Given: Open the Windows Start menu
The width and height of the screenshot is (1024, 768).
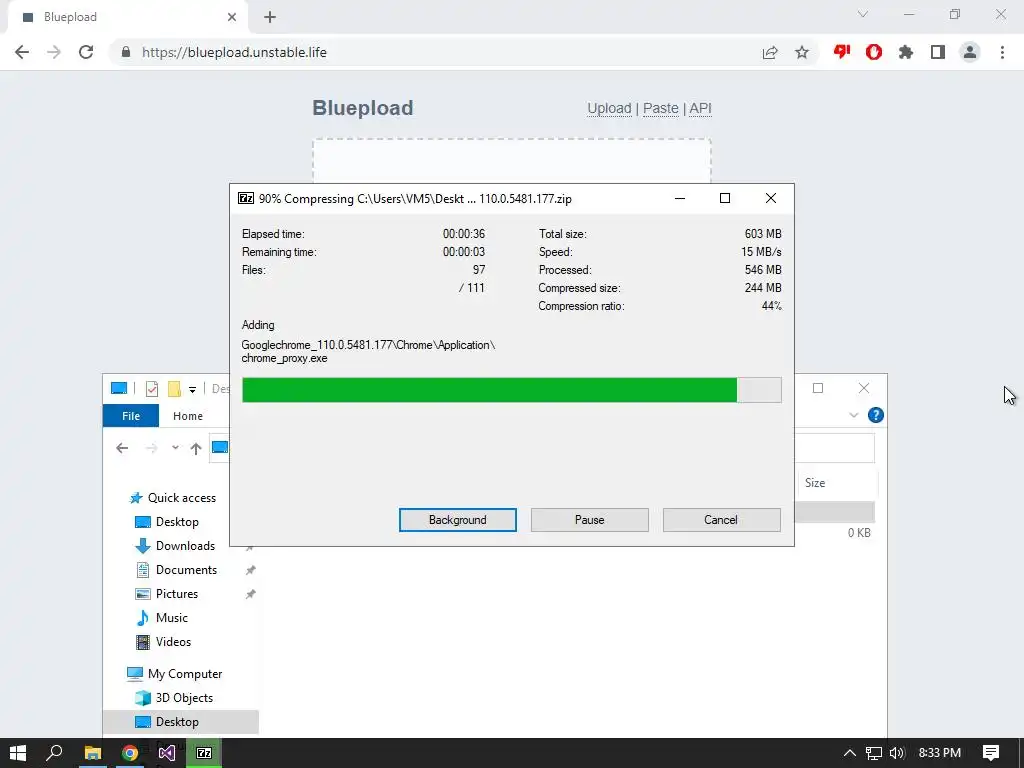Looking at the screenshot, I should pos(18,753).
